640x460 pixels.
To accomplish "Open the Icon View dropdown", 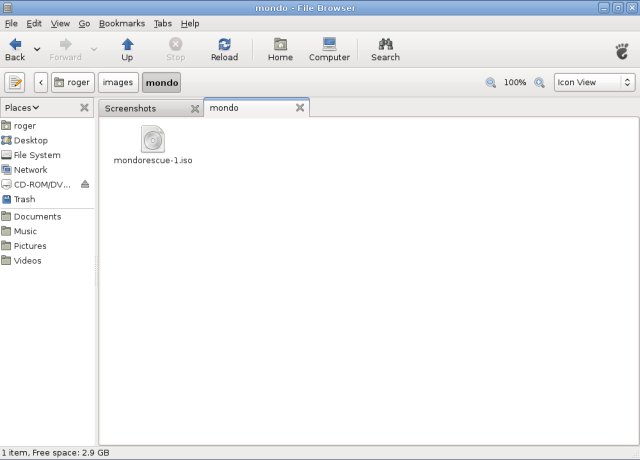I will coord(594,82).
